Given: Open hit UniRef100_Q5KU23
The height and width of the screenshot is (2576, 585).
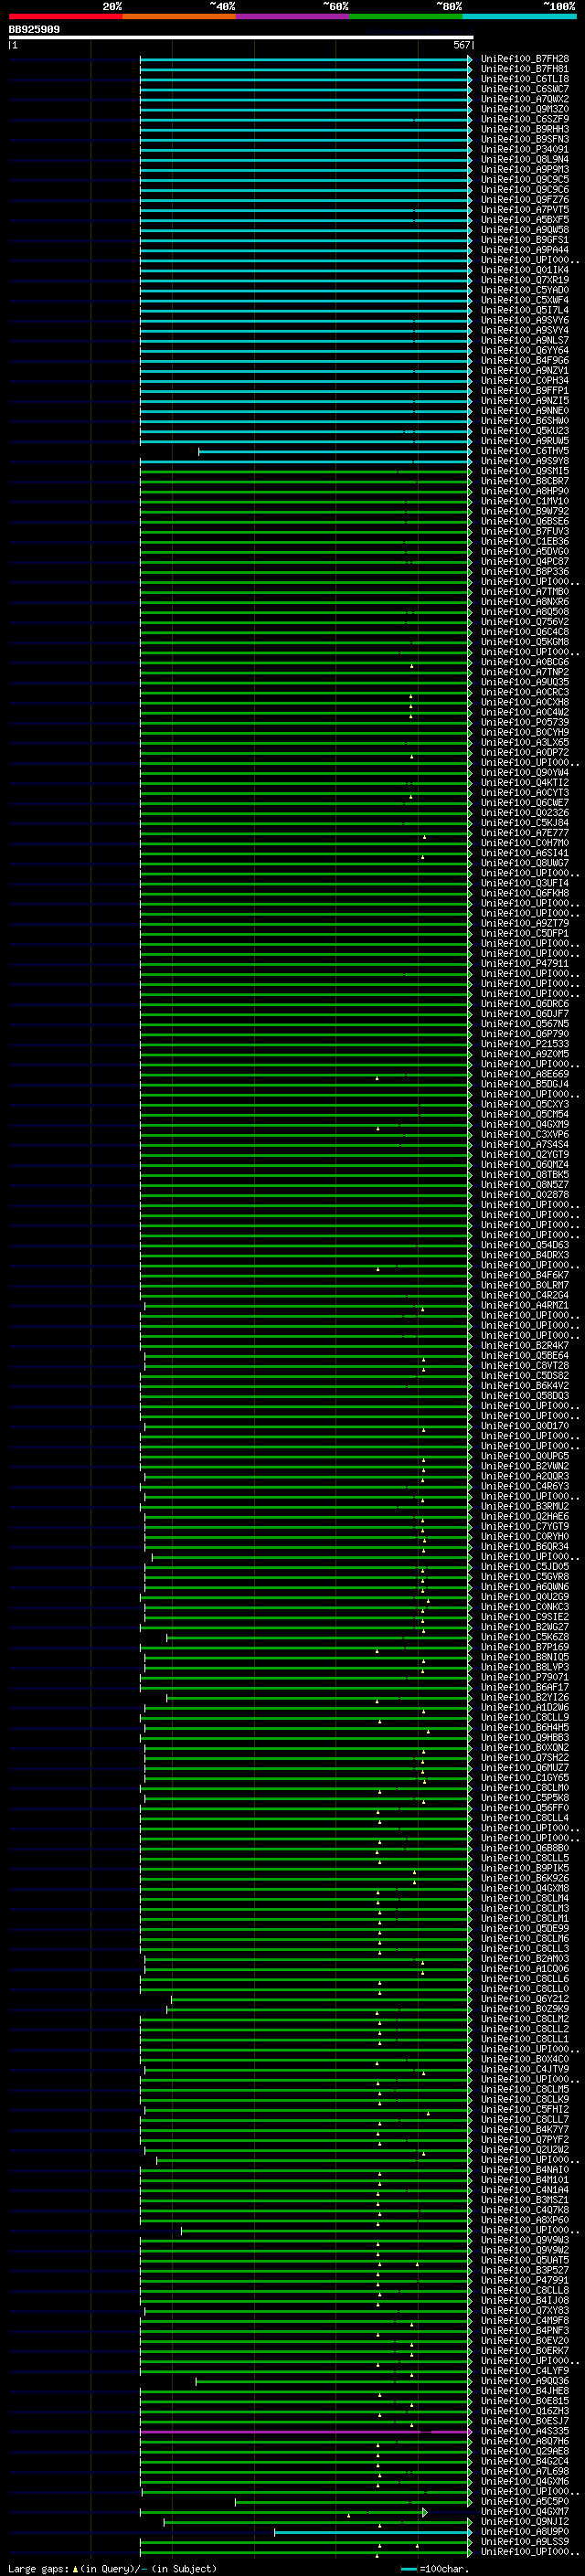Looking at the screenshot, I should (x=524, y=431).
